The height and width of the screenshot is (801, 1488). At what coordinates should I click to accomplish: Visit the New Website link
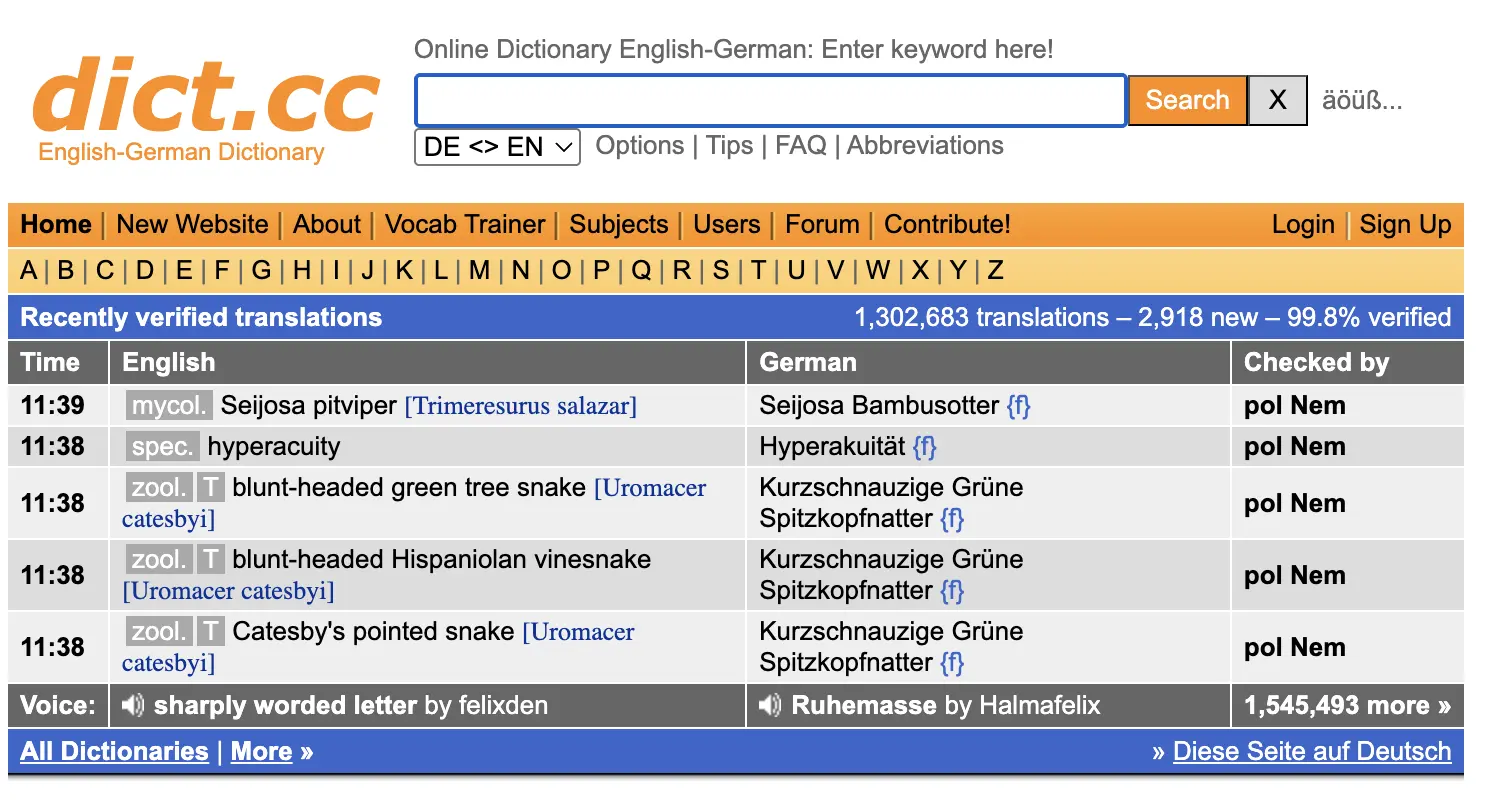pos(192,224)
